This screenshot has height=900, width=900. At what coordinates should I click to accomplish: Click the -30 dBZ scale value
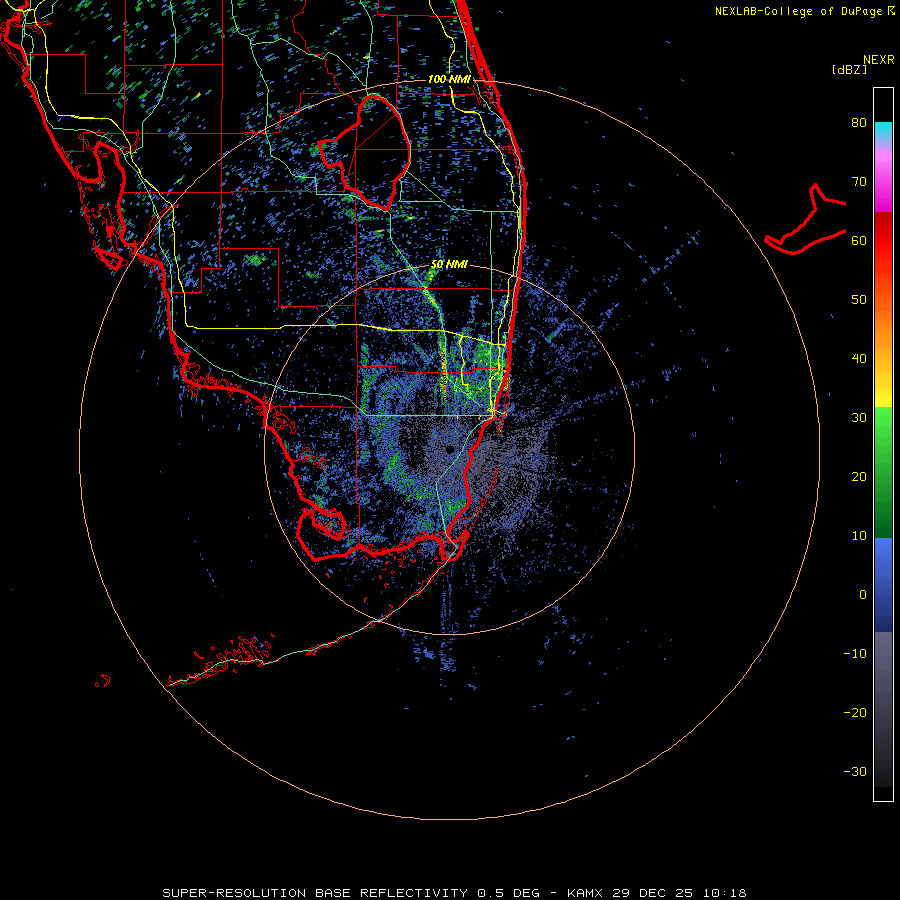pos(855,771)
